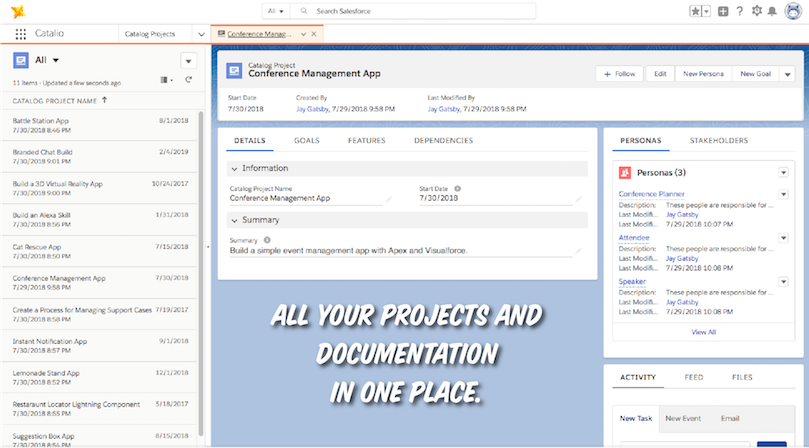The height and width of the screenshot is (448, 809).
Task: Sort by Catalog Project Name column header
Action: click(60, 101)
